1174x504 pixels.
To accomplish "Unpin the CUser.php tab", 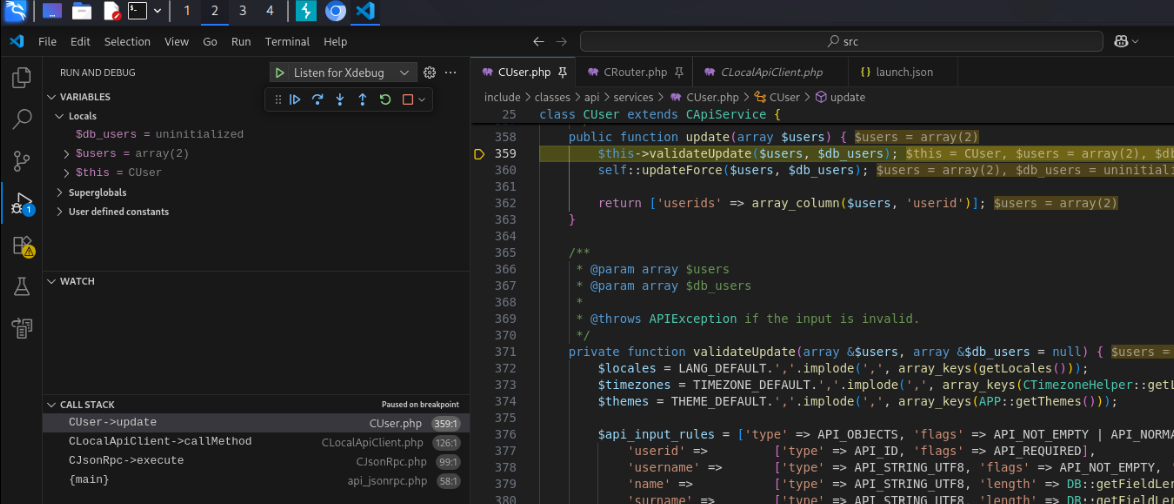I will point(563,73).
